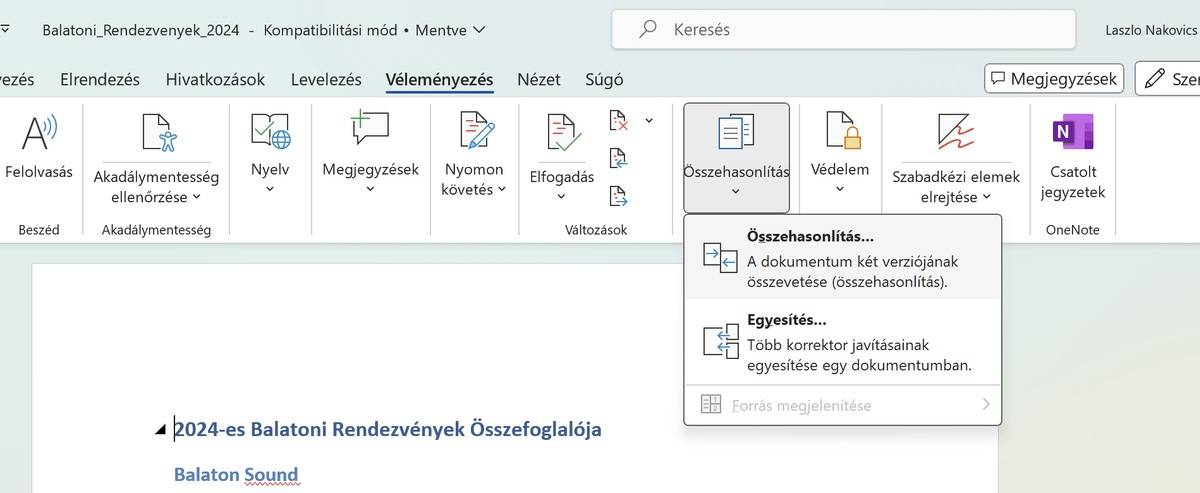This screenshot has height=493, width=1200.
Task: Go to next change icon
Action: (619, 195)
